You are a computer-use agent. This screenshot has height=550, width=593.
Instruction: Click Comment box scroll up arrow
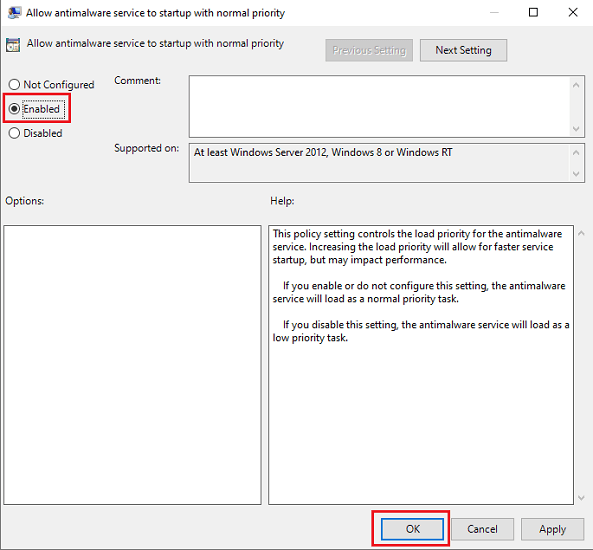point(576,85)
